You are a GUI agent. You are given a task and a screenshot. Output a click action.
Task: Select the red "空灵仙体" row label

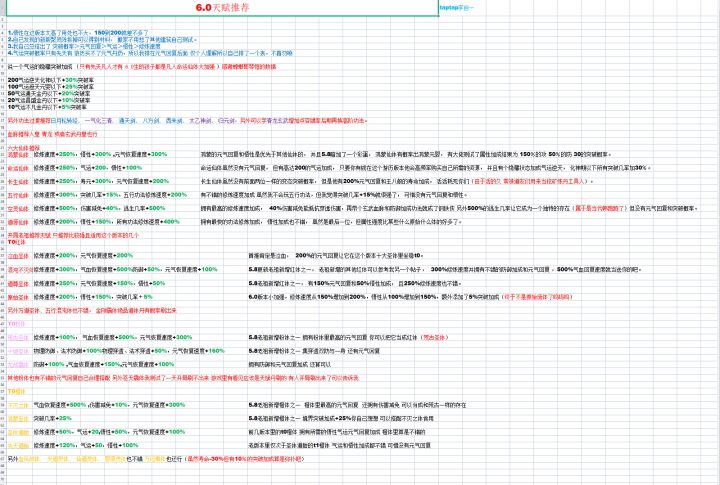click(18, 209)
